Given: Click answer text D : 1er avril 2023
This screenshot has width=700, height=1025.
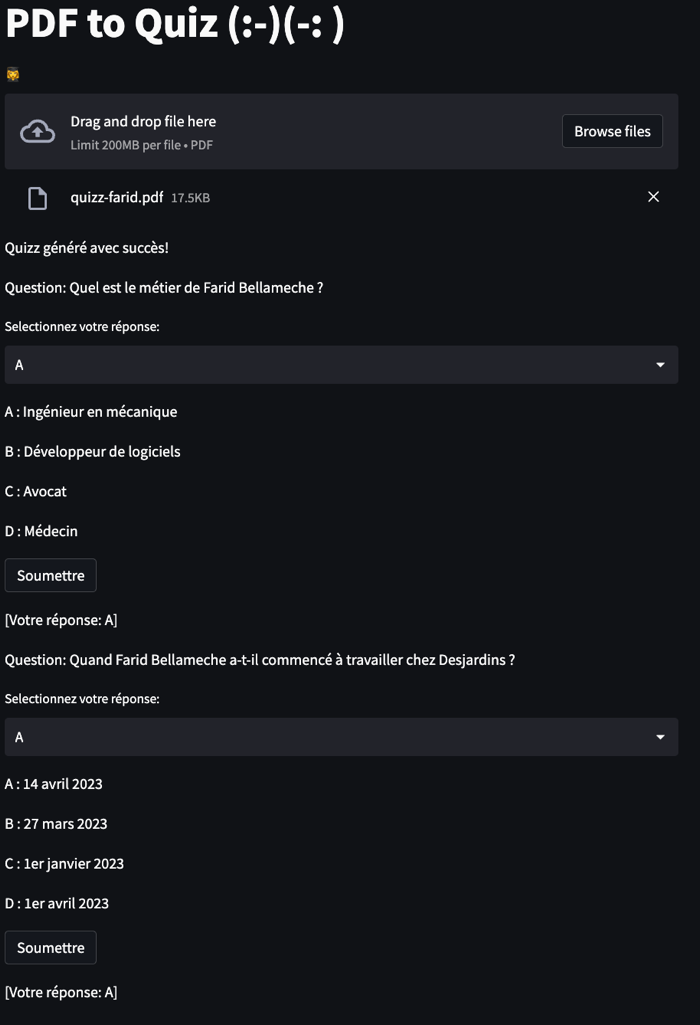Looking at the screenshot, I should click(57, 903).
